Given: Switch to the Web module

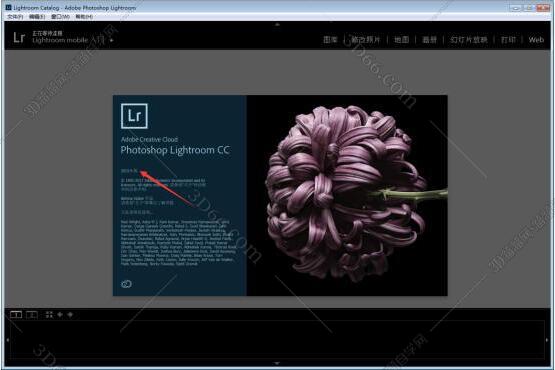Looking at the screenshot, I should tap(536, 40).
